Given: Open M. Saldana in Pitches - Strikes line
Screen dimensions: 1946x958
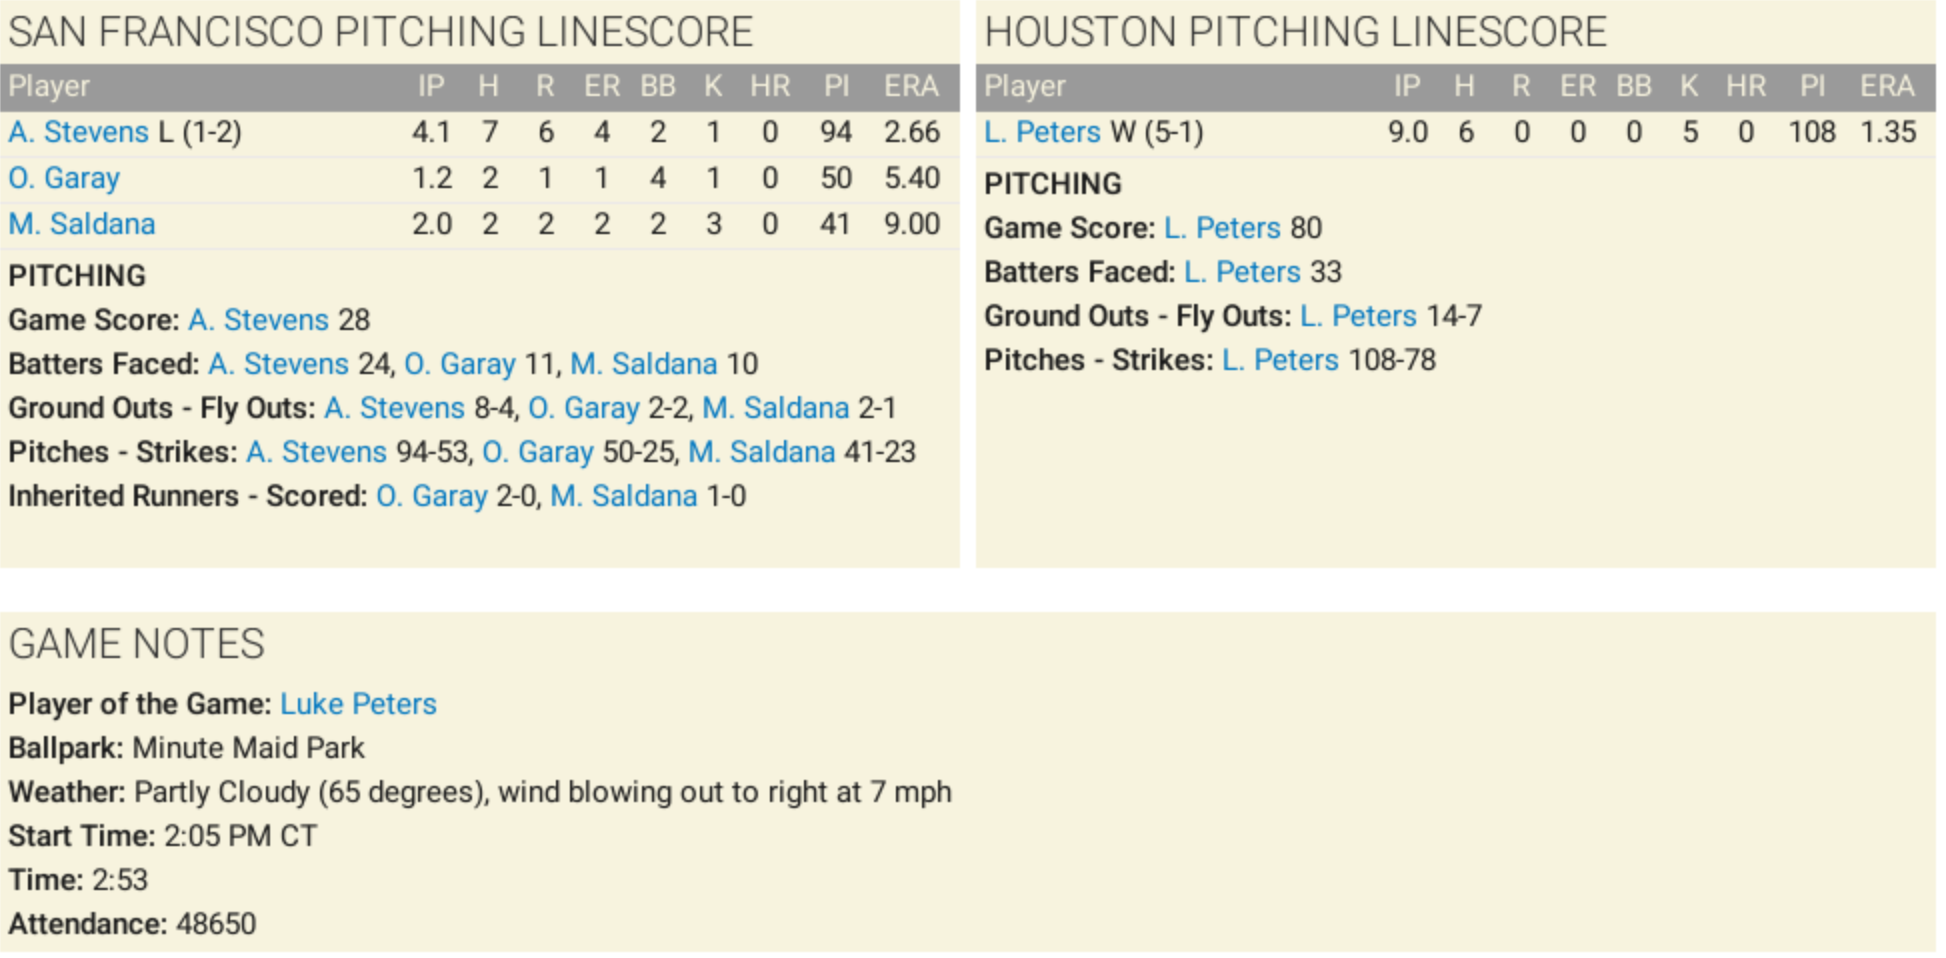Looking at the screenshot, I should point(761,452).
